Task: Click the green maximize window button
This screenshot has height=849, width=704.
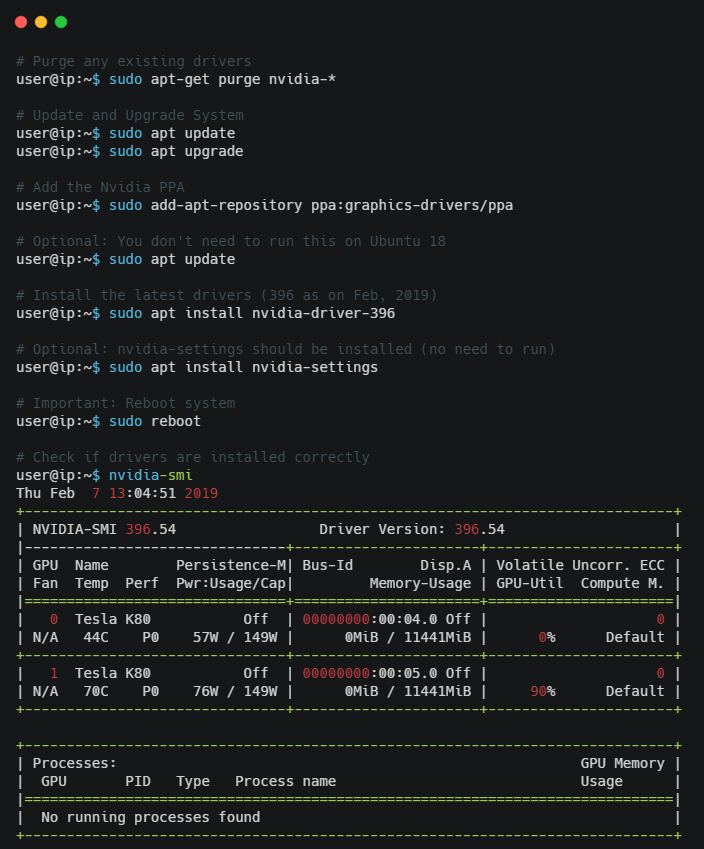Action: pos(61,22)
